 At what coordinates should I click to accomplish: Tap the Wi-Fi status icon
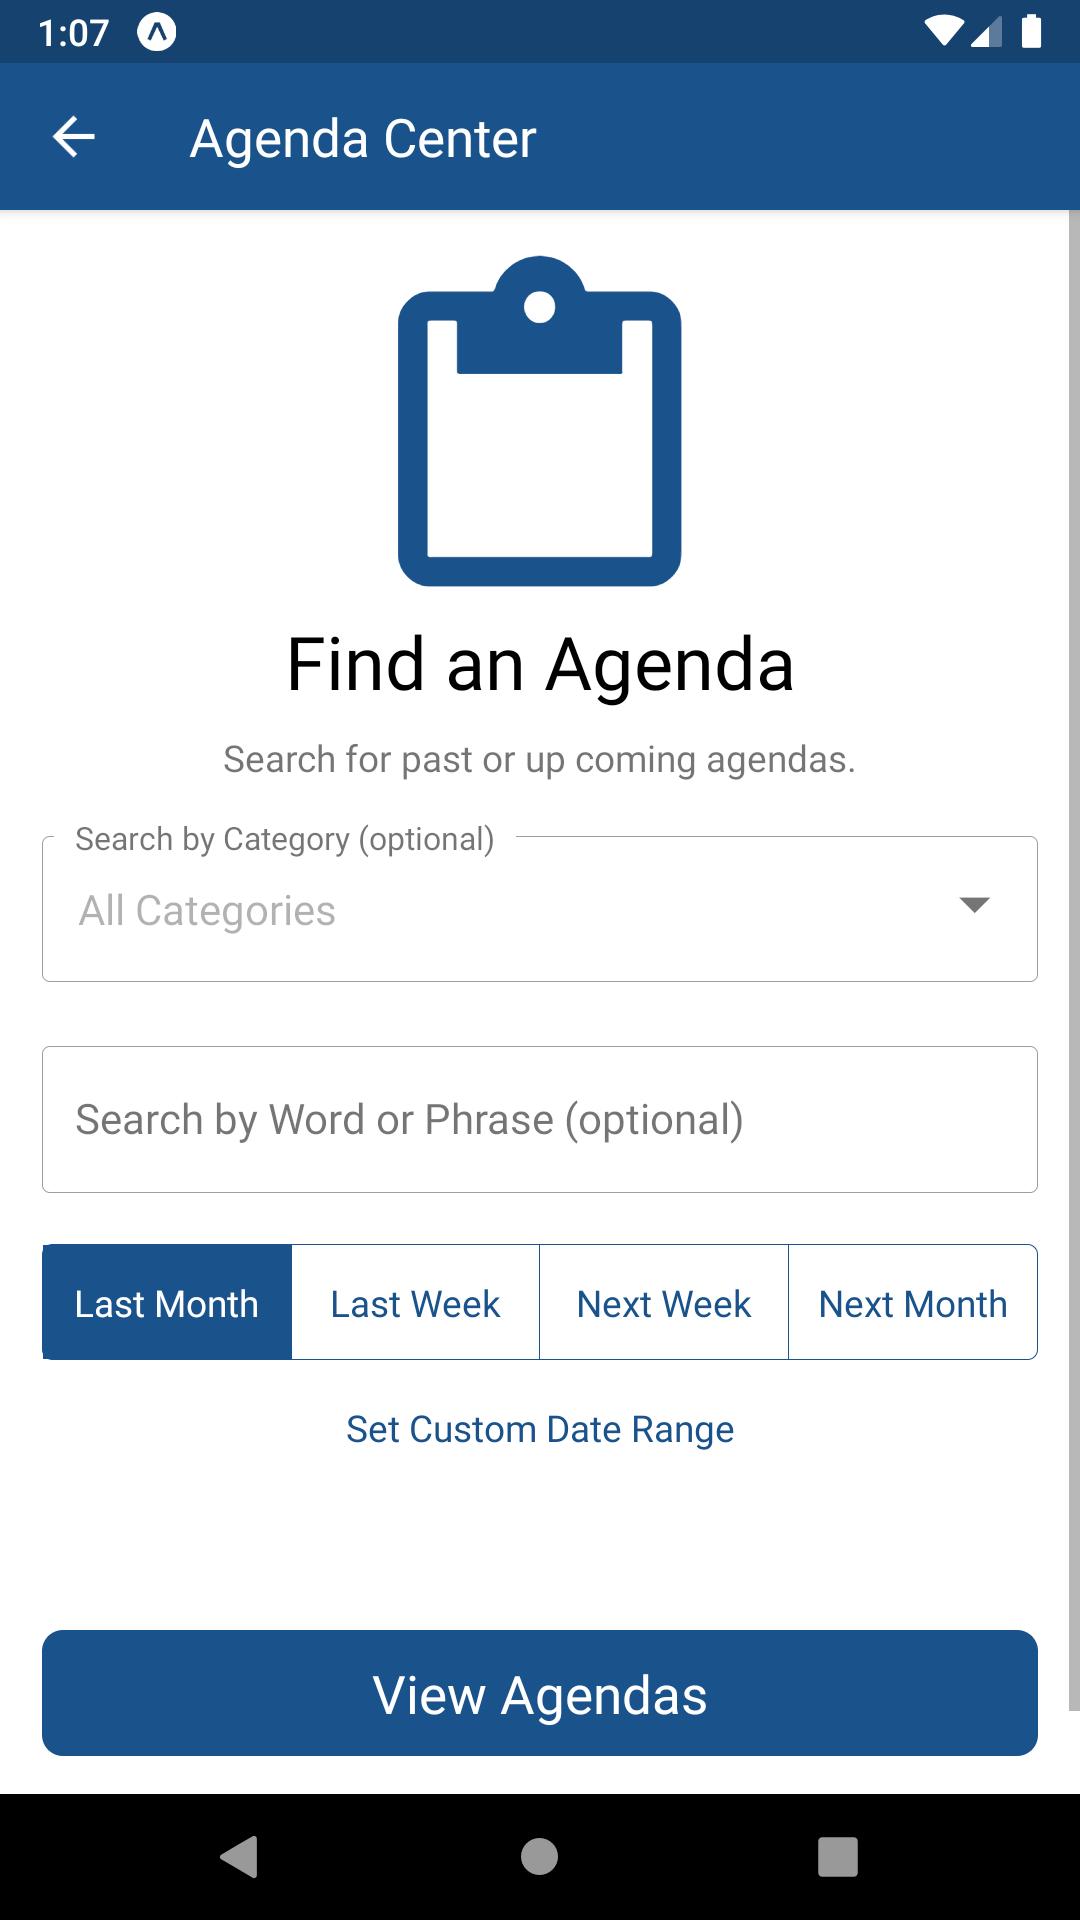(943, 32)
